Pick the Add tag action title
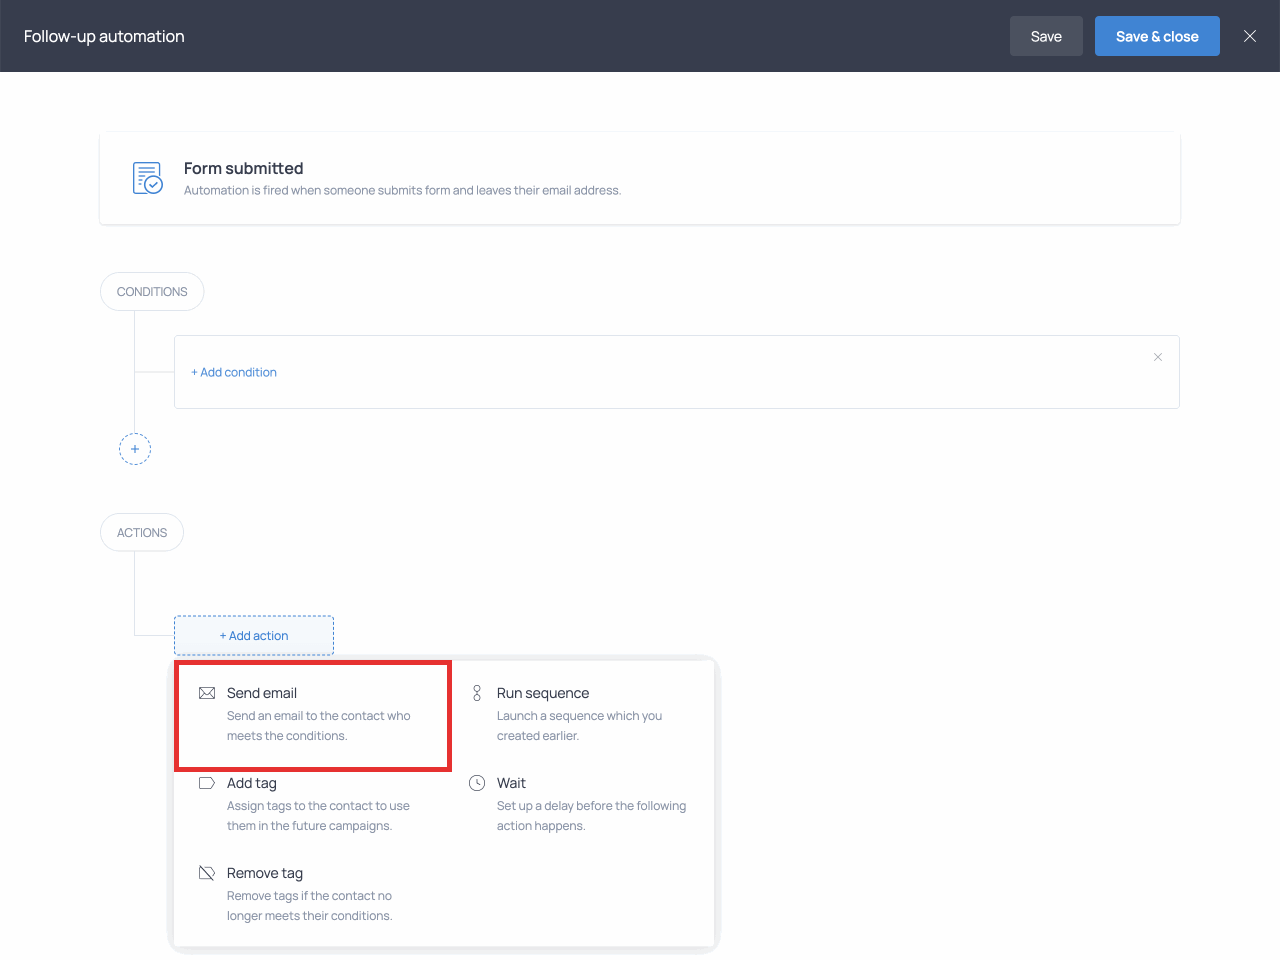The image size is (1280, 960). point(252,783)
